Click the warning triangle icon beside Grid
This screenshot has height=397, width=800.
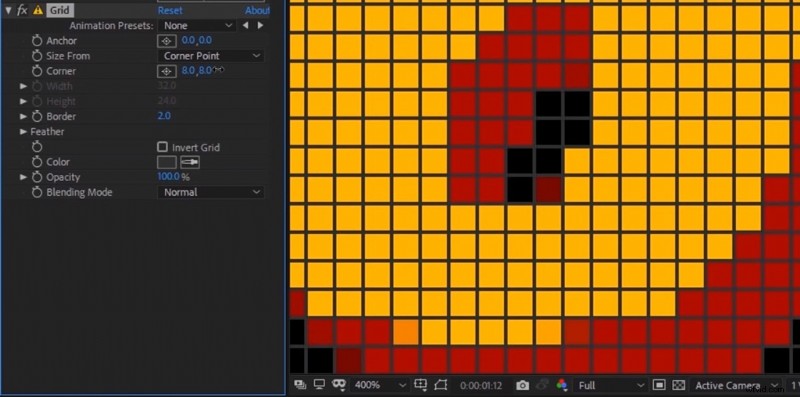[x=38, y=10]
